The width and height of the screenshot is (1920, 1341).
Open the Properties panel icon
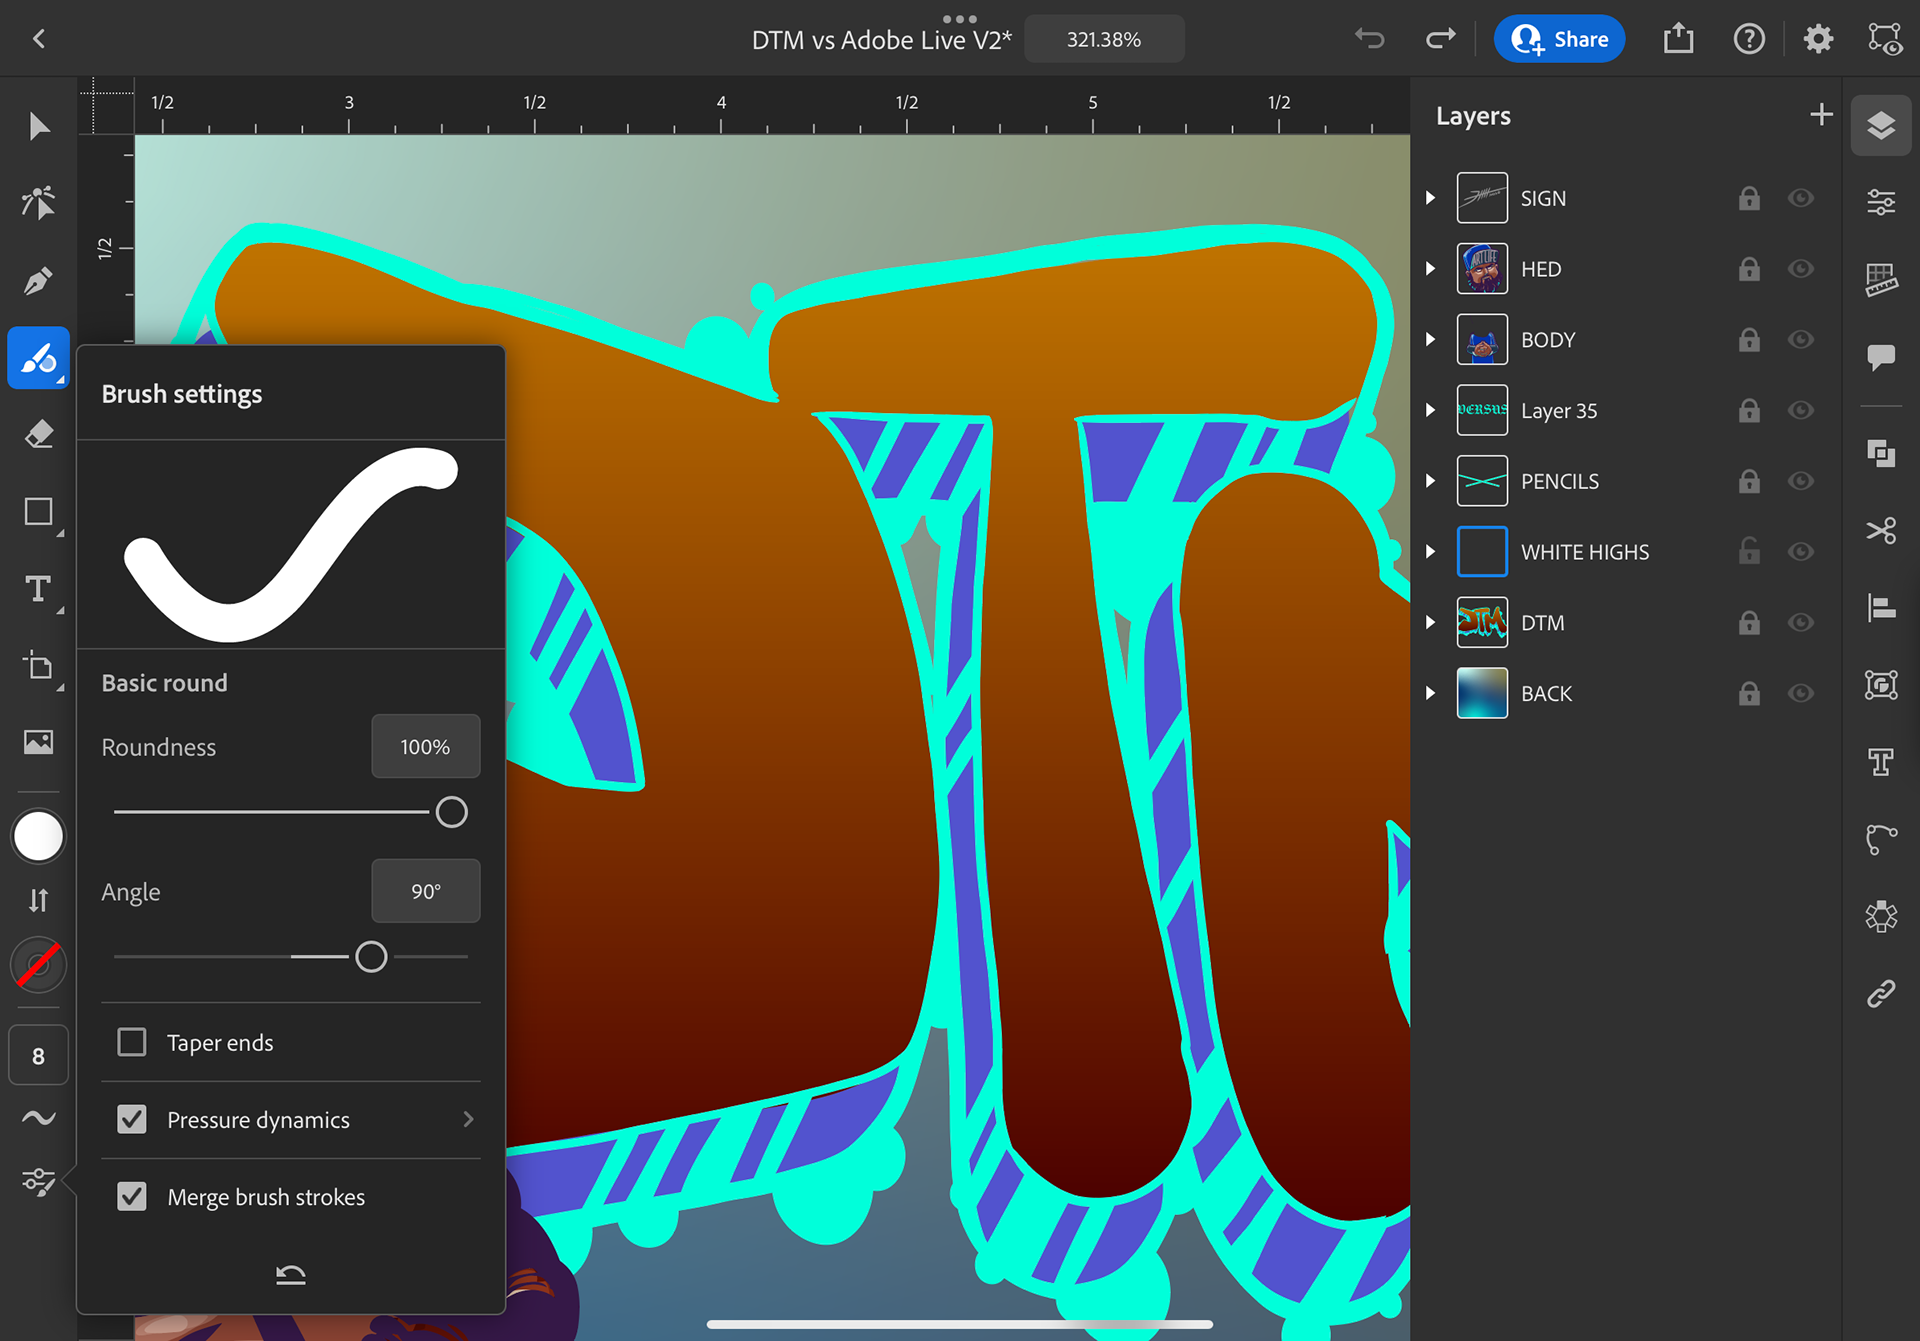tap(1881, 202)
